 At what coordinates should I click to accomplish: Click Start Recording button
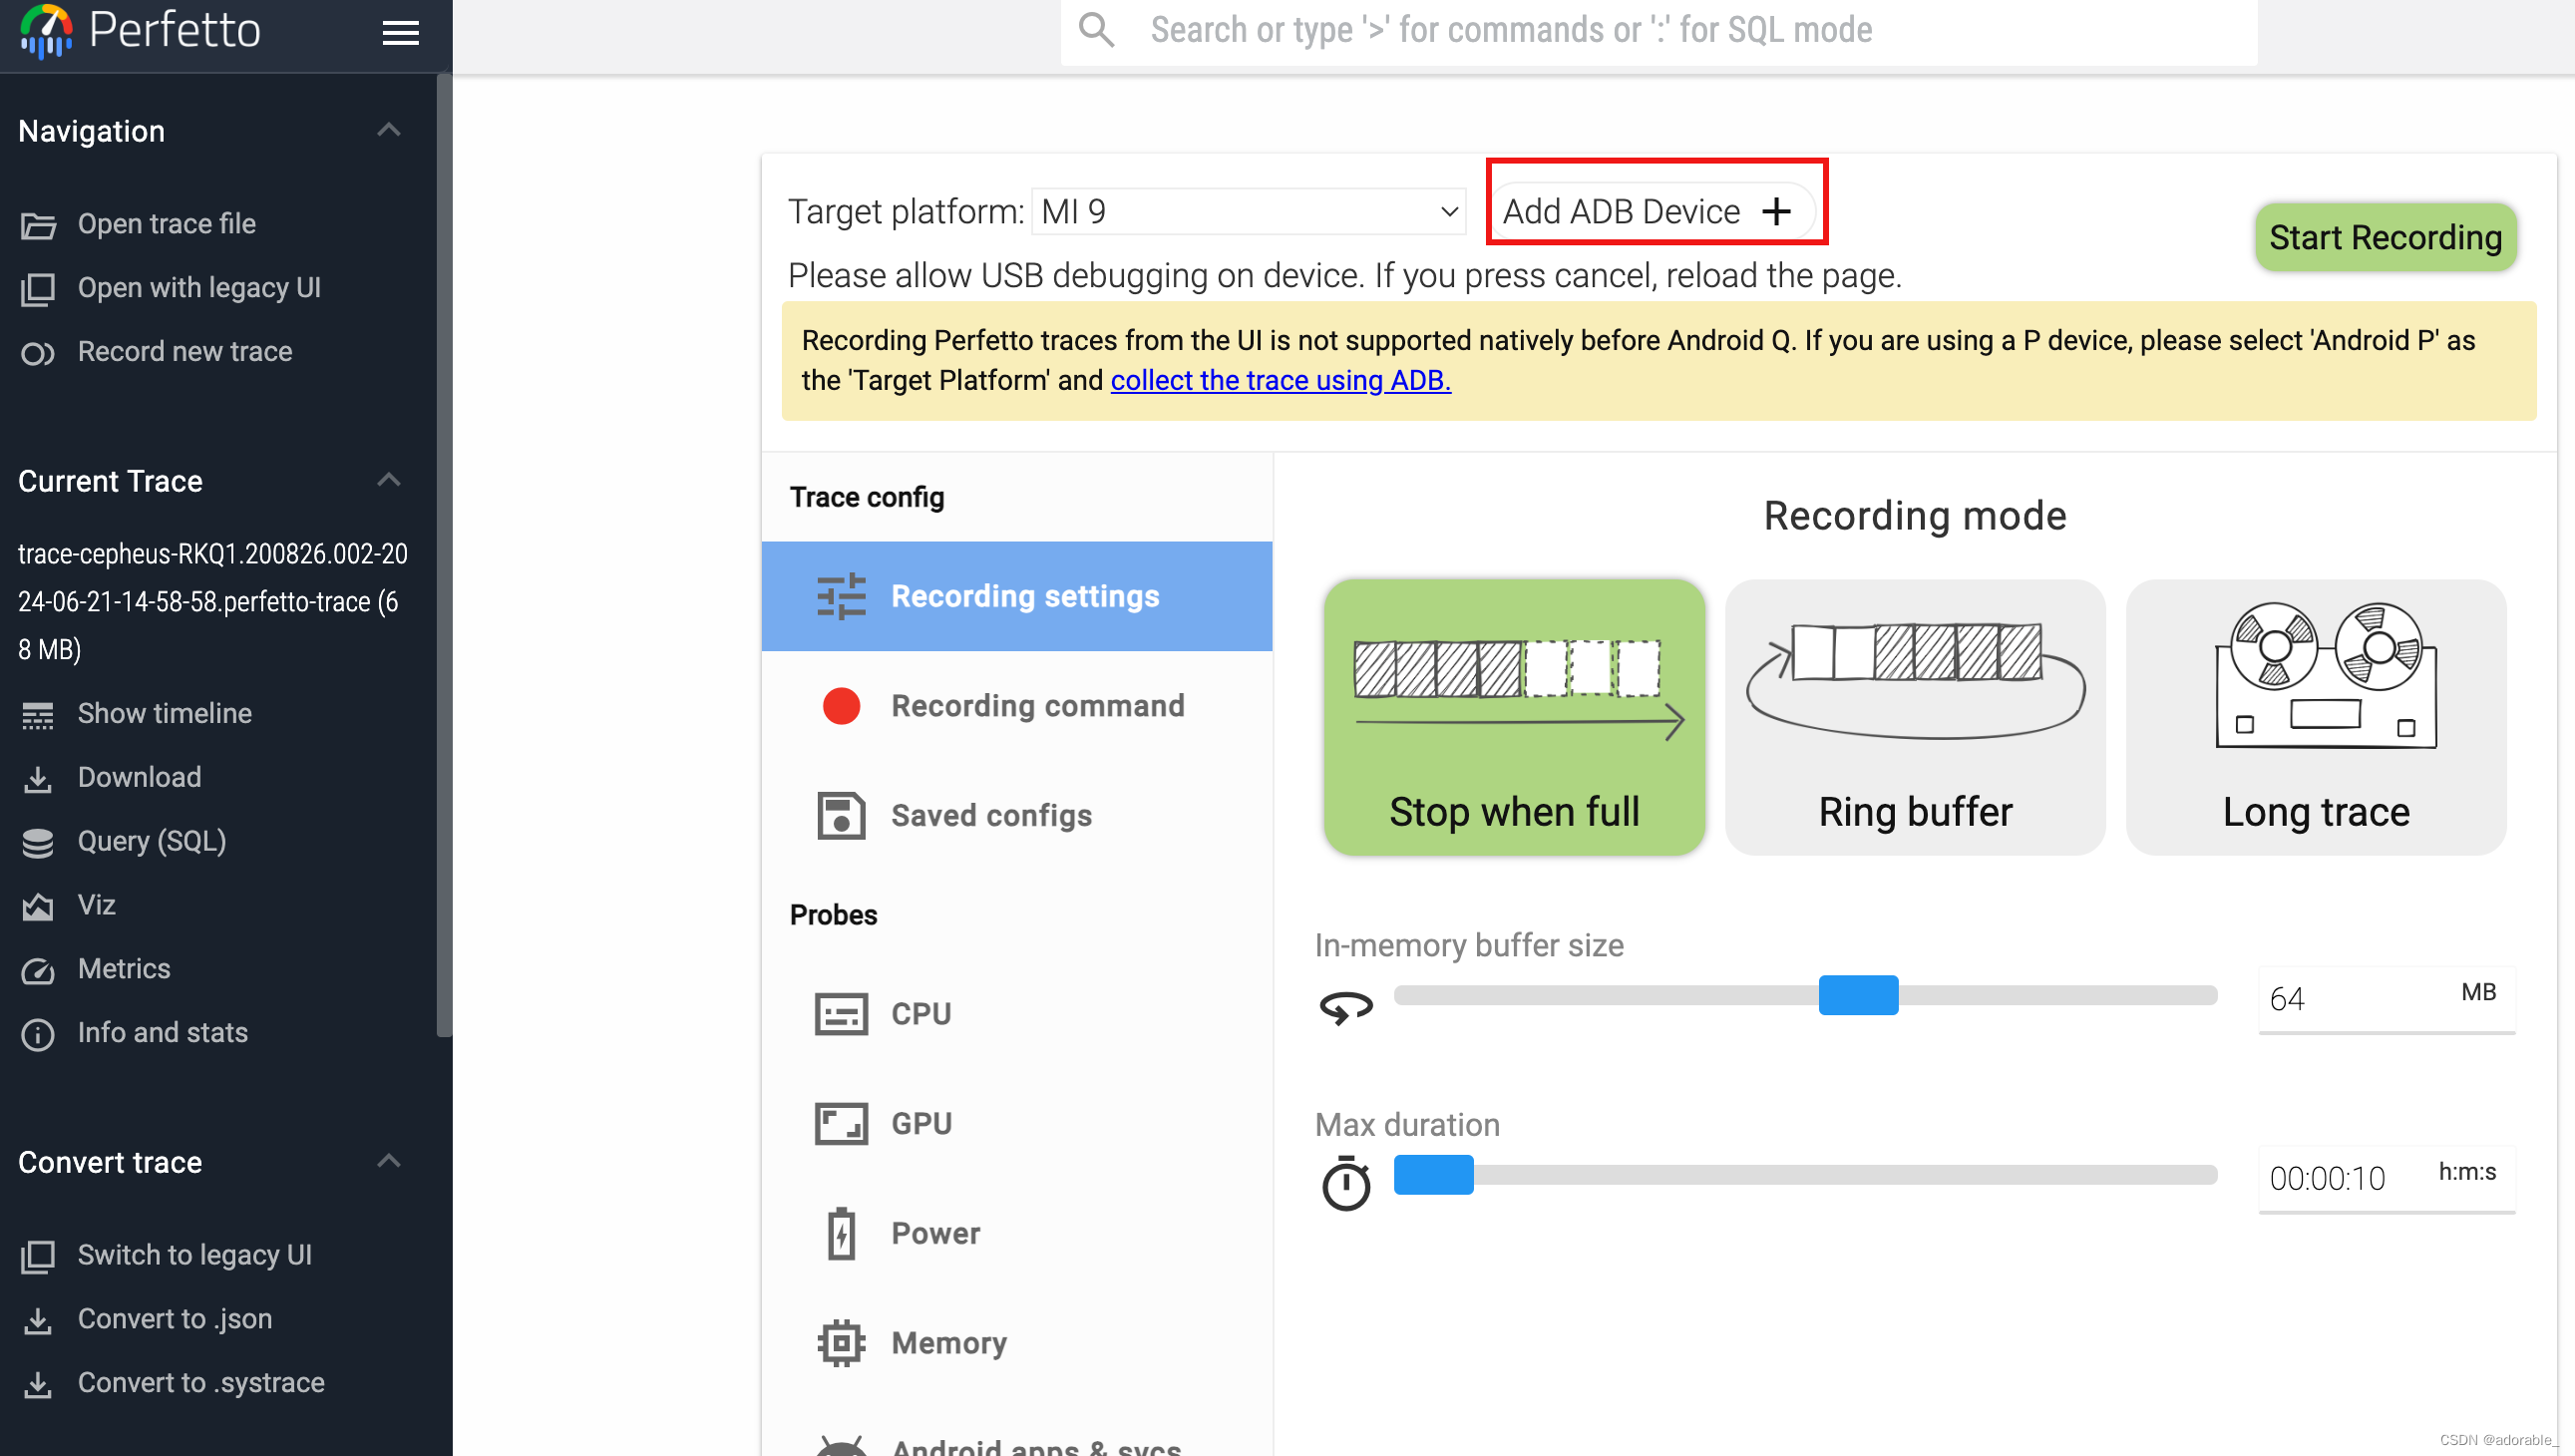[x=2386, y=235]
